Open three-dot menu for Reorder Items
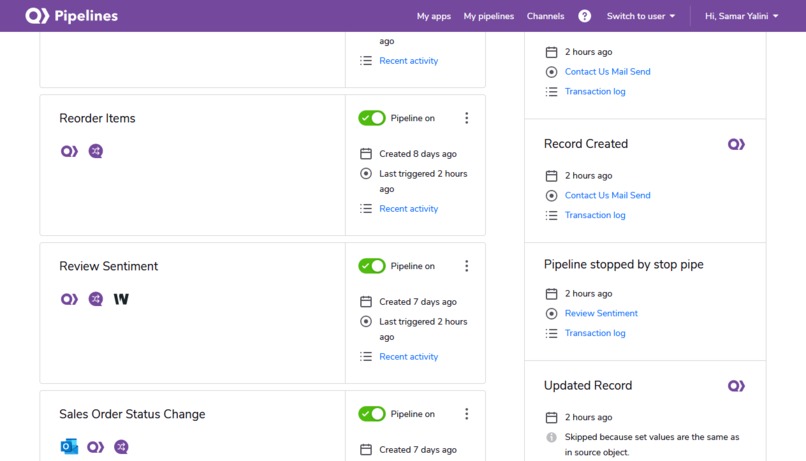 pyautogui.click(x=467, y=118)
